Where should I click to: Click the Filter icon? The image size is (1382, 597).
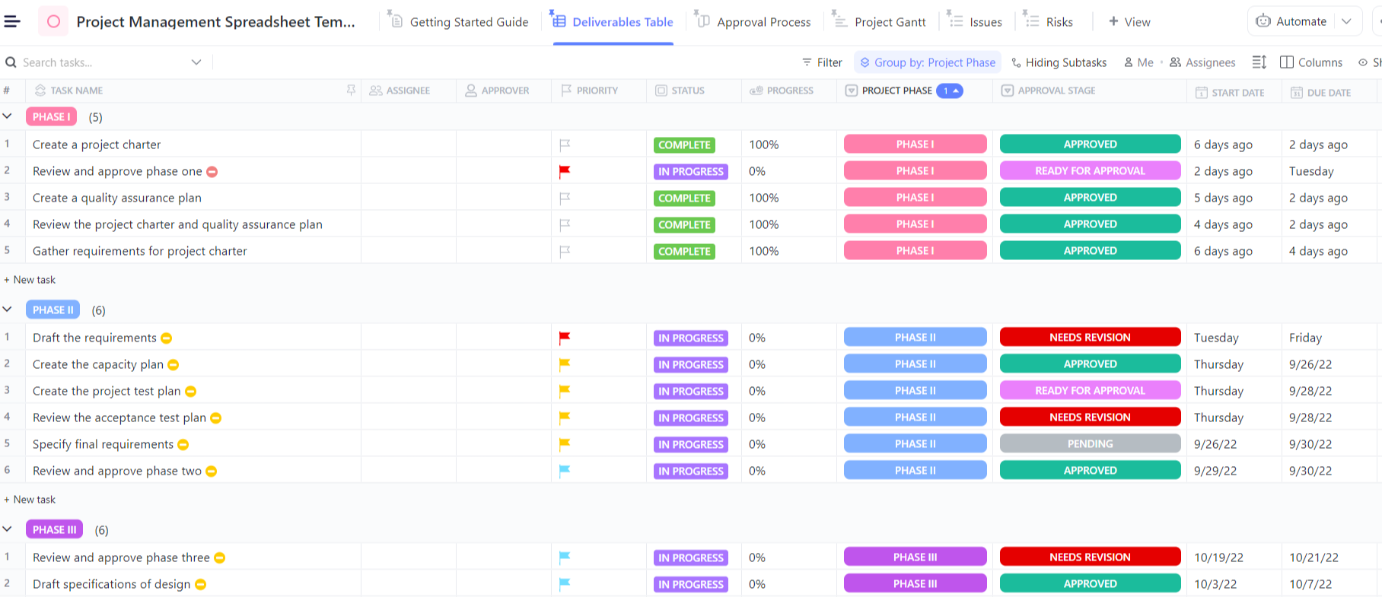click(806, 62)
